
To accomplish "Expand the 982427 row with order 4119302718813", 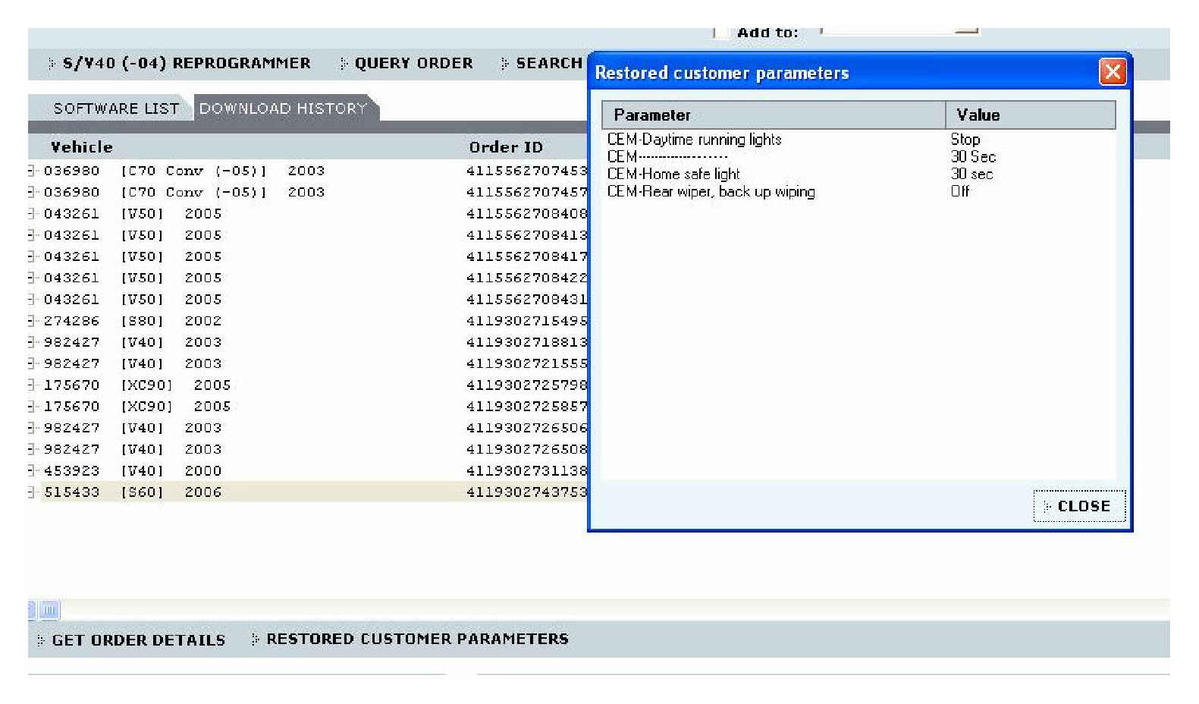I will [x=32, y=342].
